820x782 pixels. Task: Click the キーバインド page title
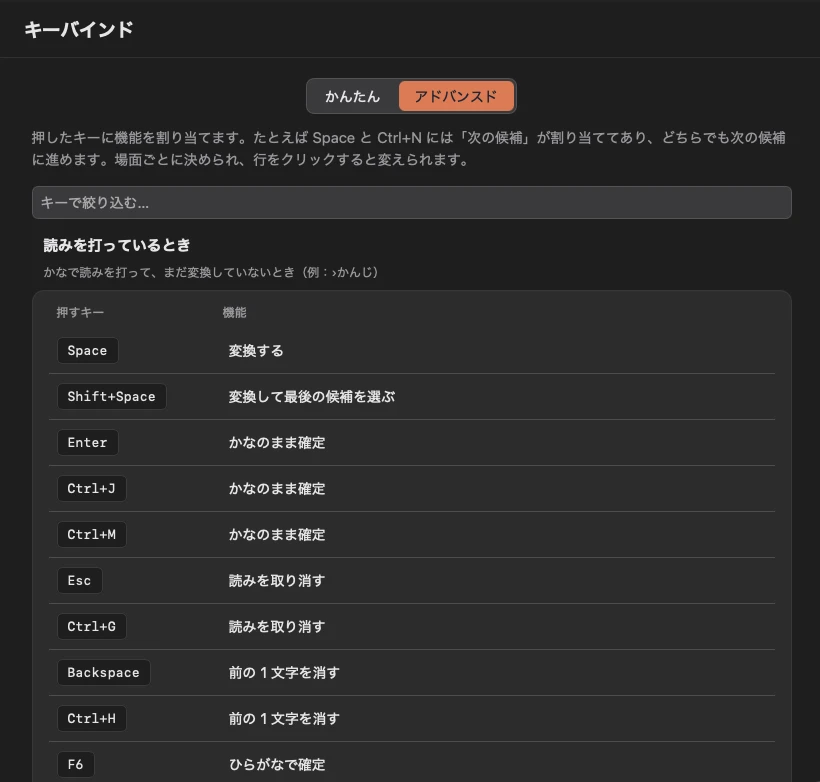79,29
